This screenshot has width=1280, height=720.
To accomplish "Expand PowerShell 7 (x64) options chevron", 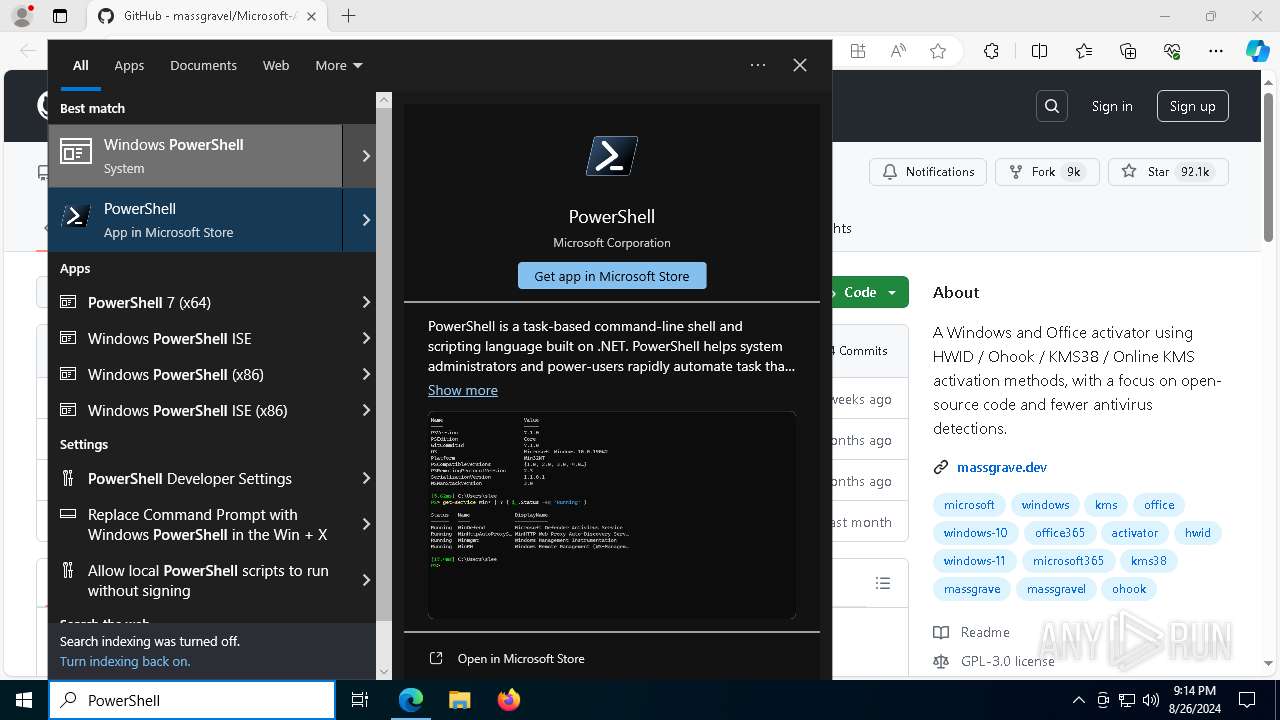I will [366, 302].
